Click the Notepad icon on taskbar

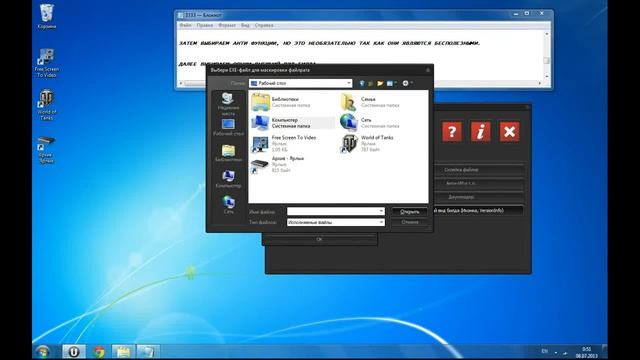point(148,351)
